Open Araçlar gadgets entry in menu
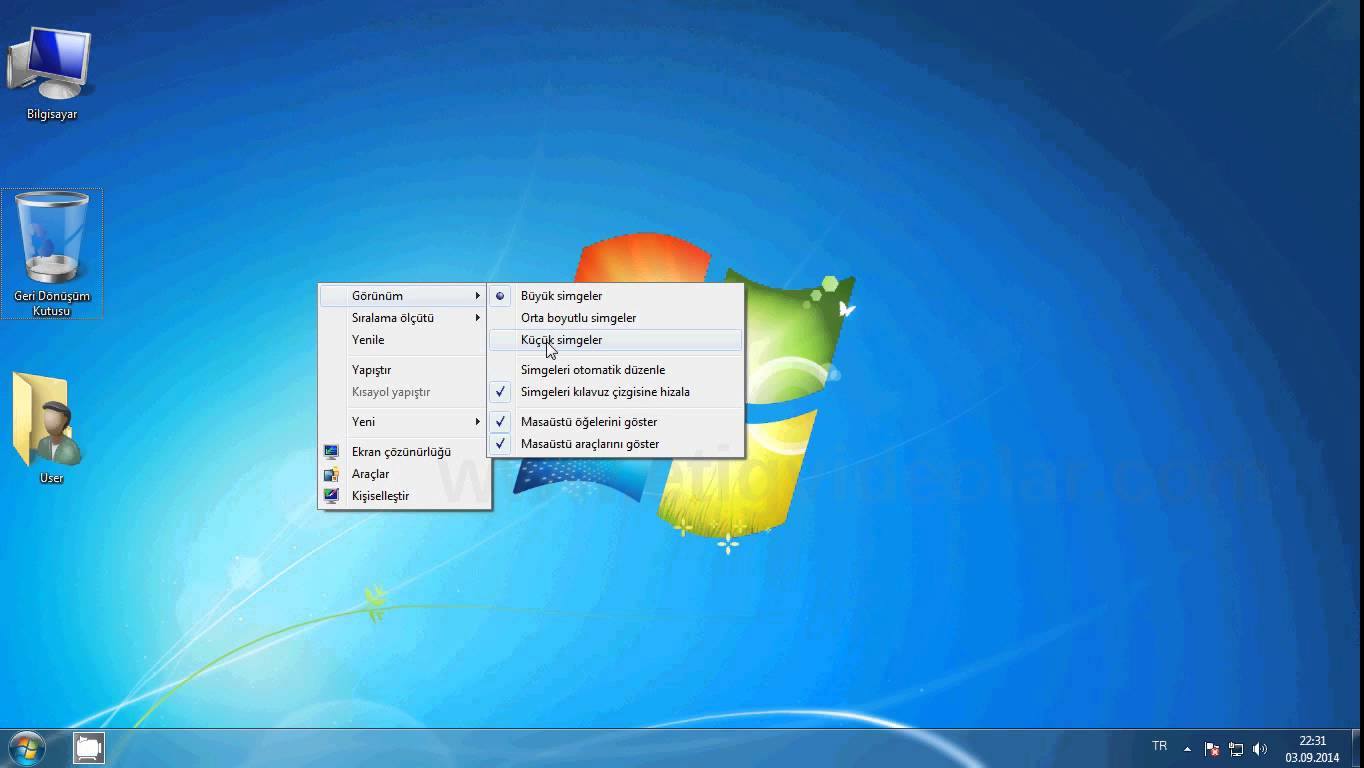1364x768 pixels. point(404,474)
